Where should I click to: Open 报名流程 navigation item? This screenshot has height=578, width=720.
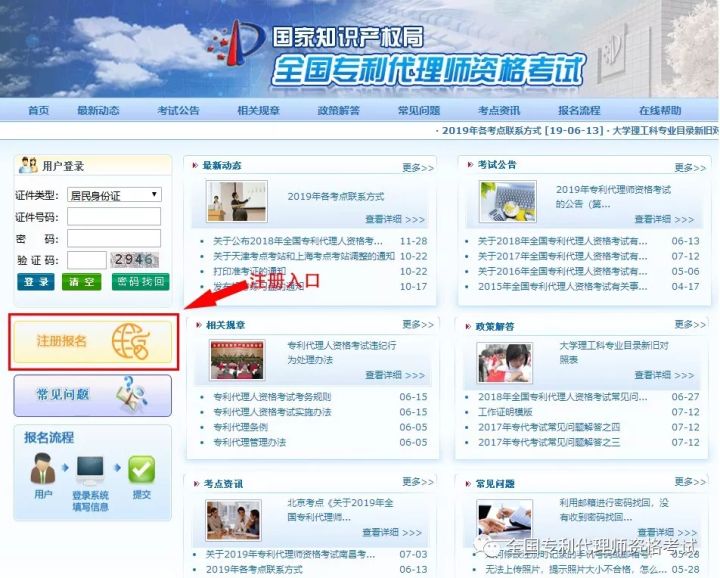pos(579,110)
